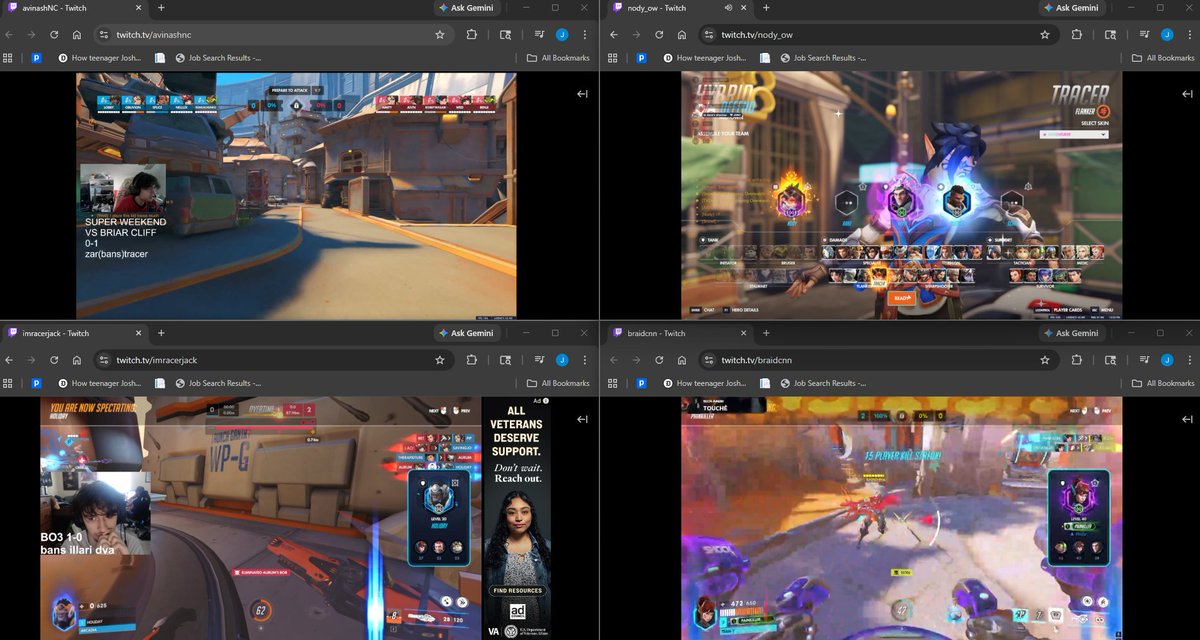
Task: Click Ask Gemini in the braidcnn window
Action: 1070,333
